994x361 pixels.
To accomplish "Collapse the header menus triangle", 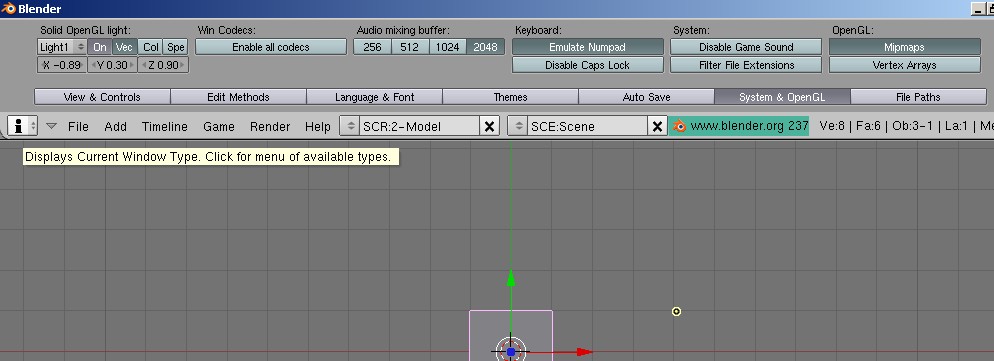I will click(52, 126).
